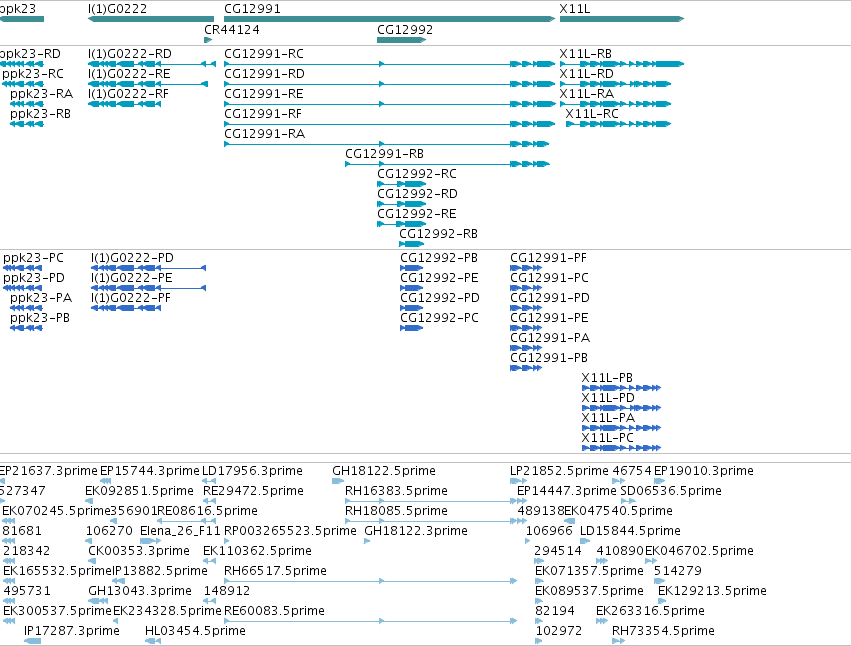Select protein l(1)G0222-PE
The image size is (851, 646).
click(x=149, y=288)
